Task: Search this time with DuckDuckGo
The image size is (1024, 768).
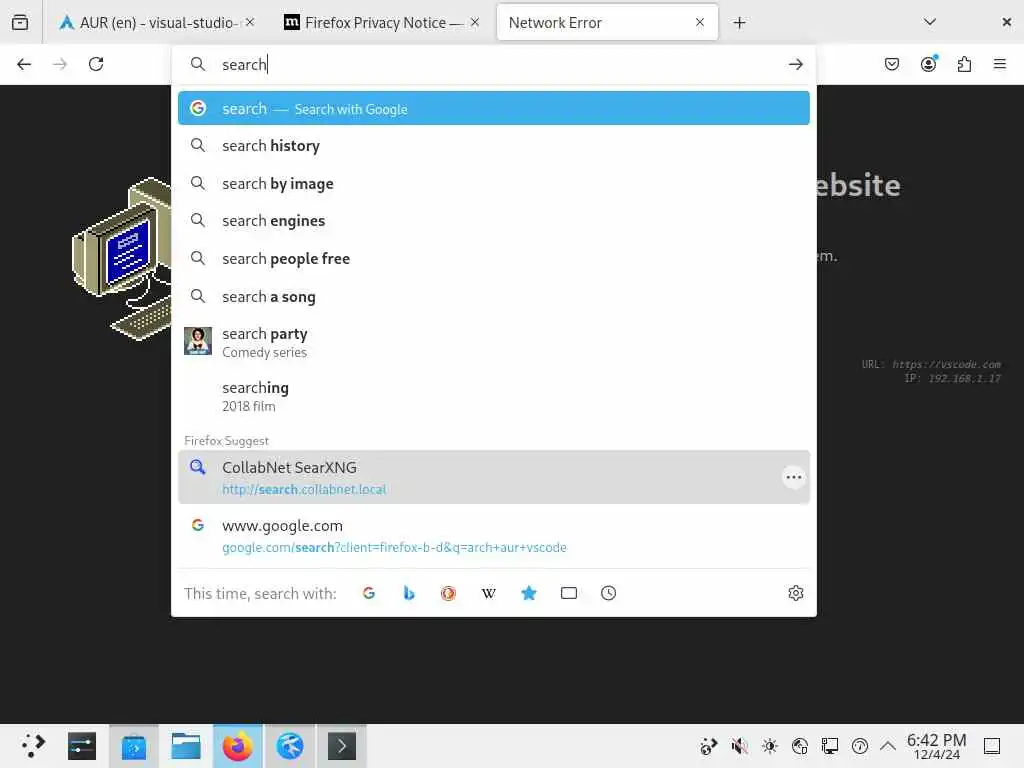Action: click(x=448, y=593)
